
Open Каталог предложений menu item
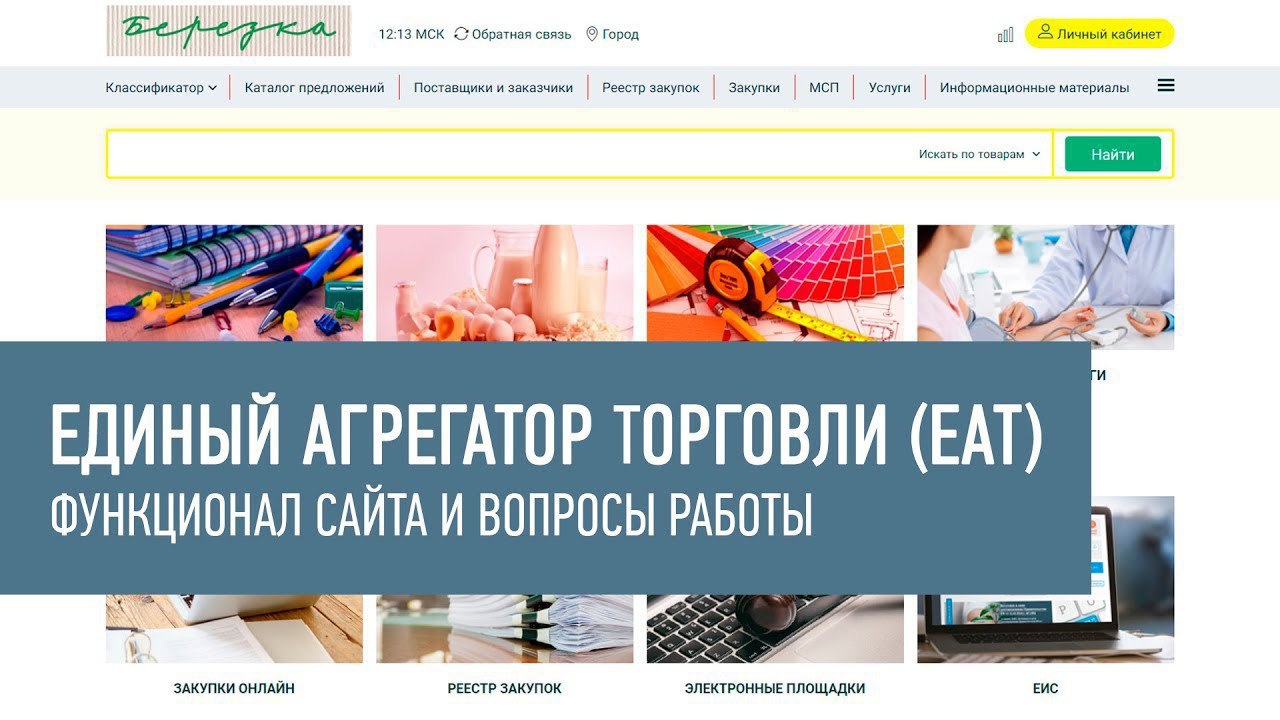pyautogui.click(x=314, y=88)
